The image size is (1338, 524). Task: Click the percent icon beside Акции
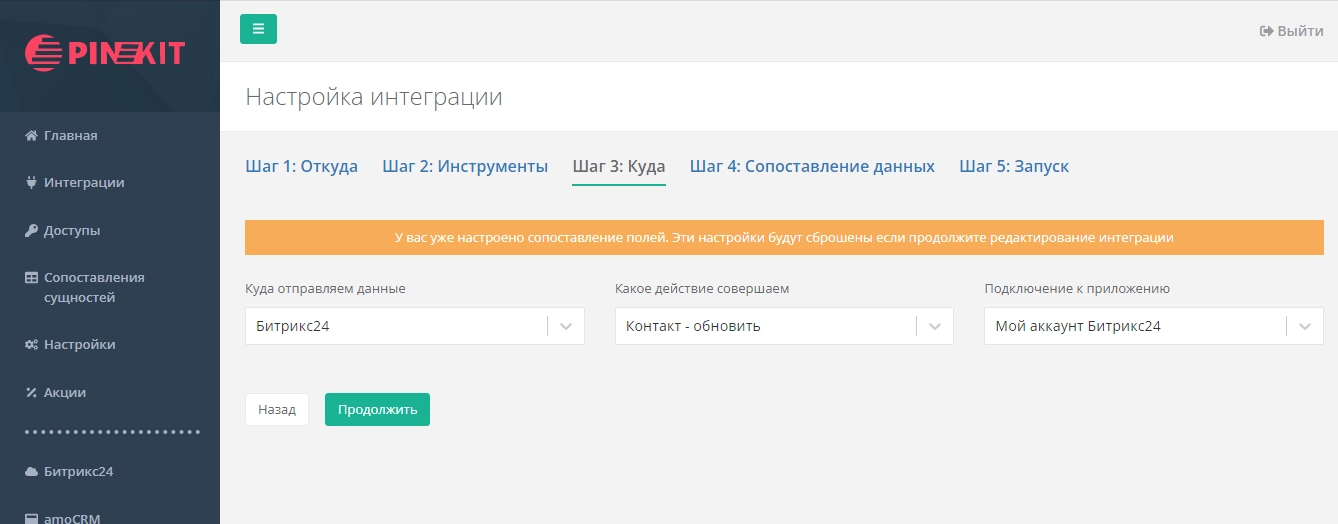(x=31, y=393)
